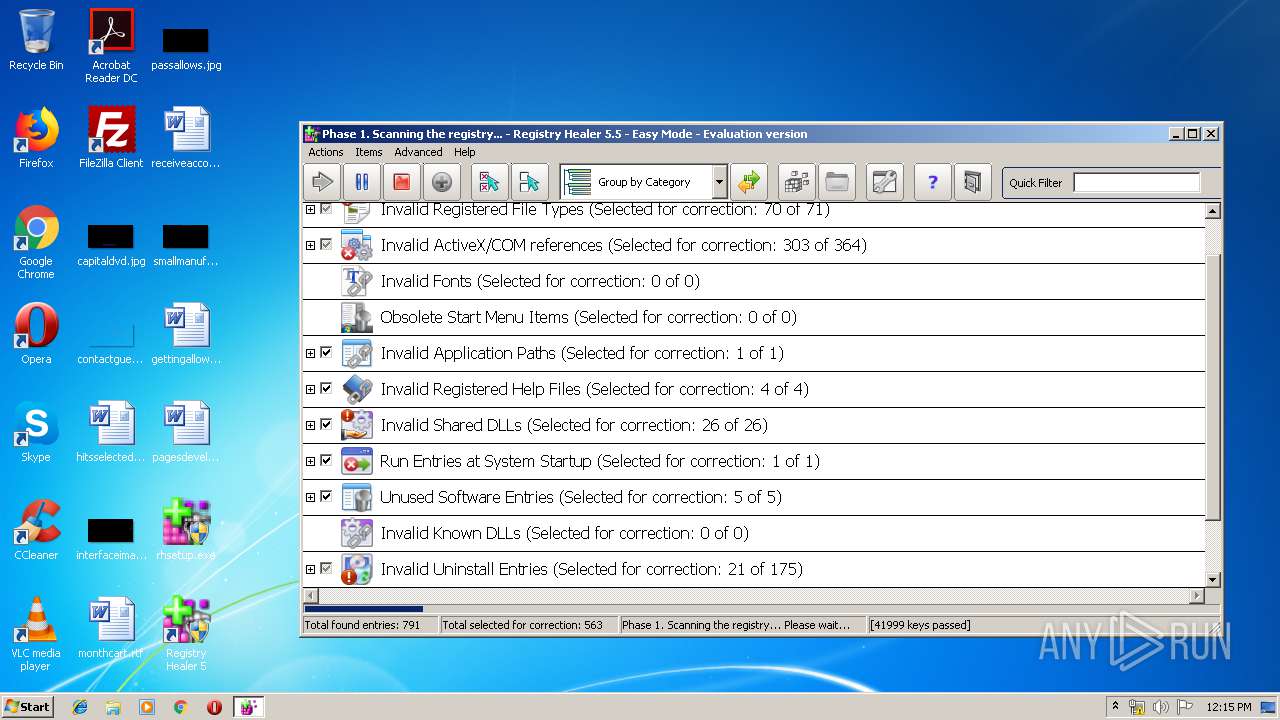Click the Invalid Shared DLLs category icon

[356, 425]
